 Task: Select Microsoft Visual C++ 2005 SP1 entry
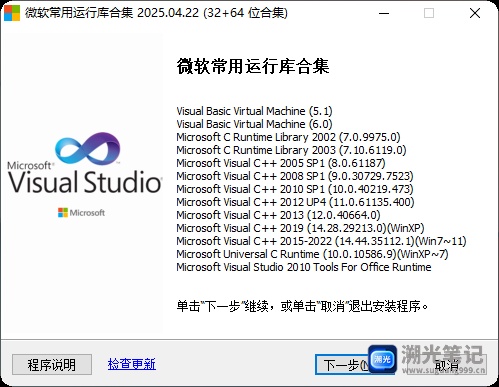(281, 163)
